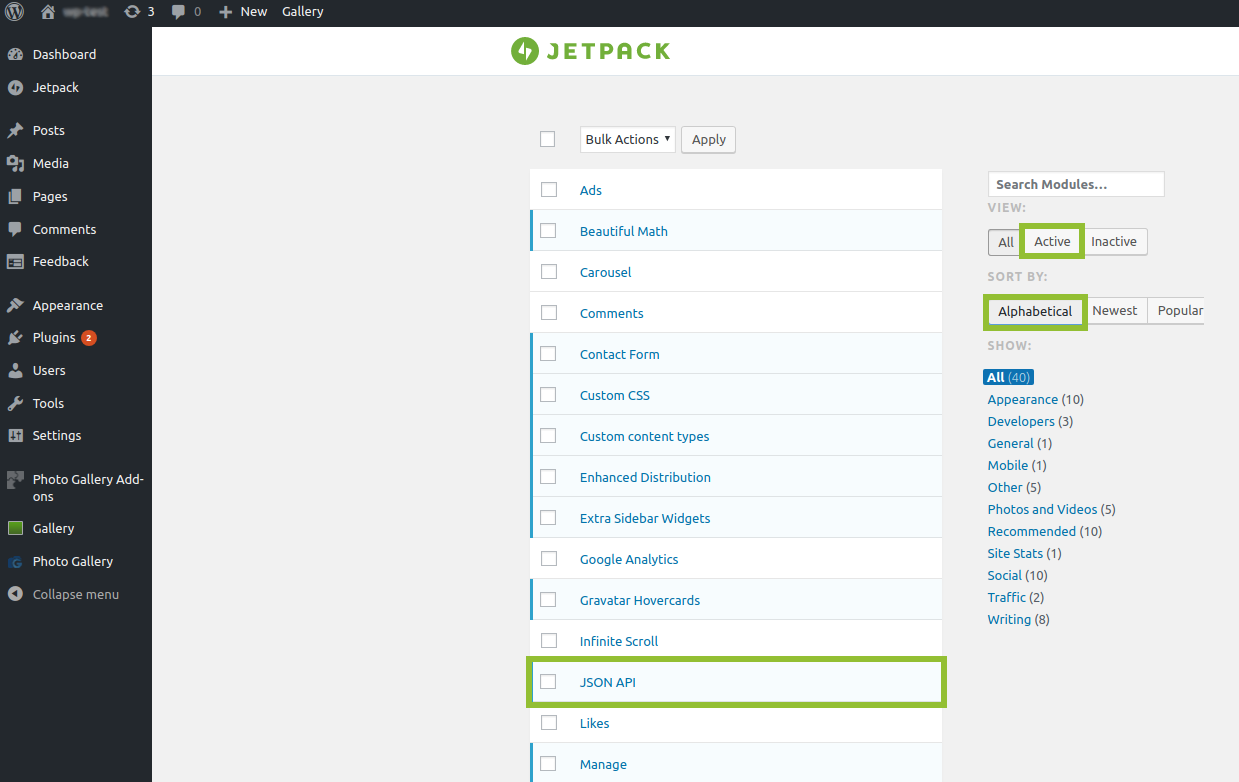The height and width of the screenshot is (782, 1239).
Task: Check the Google Analytics checkbox
Action: [548, 558]
